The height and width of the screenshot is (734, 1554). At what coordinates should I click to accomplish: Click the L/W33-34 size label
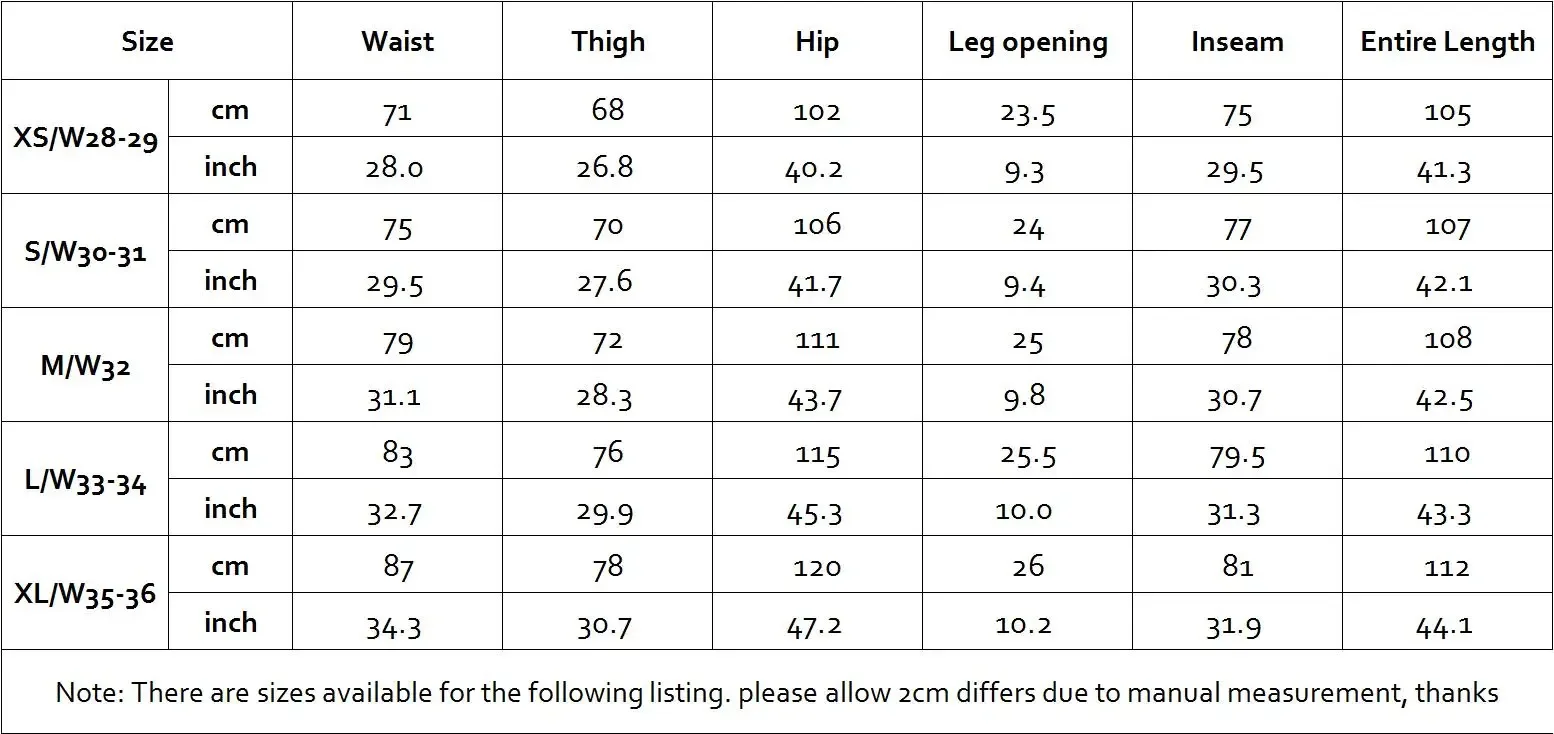(x=85, y=481)
